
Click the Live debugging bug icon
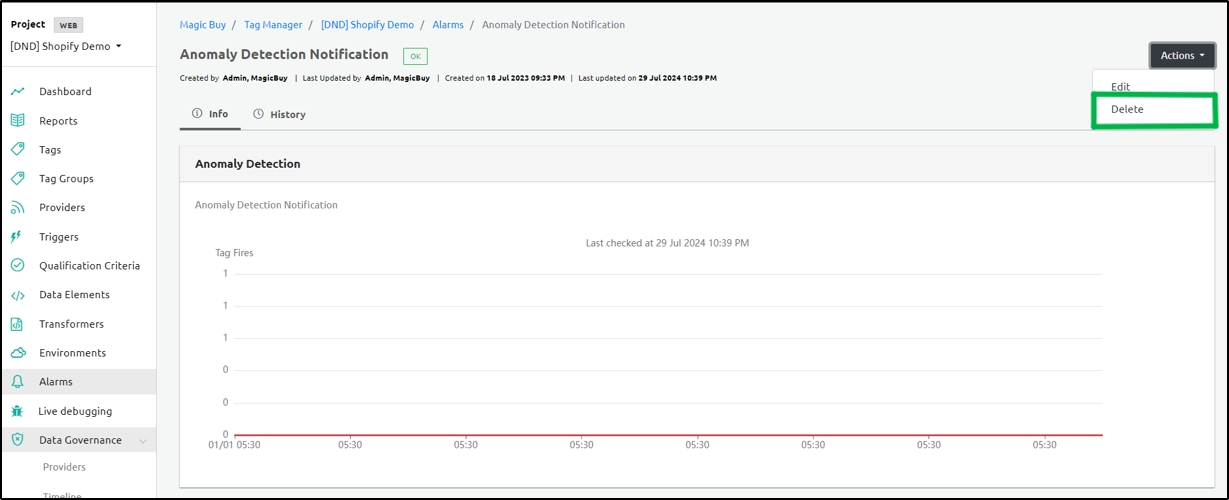pyautogui.click(x=17, y=411)
